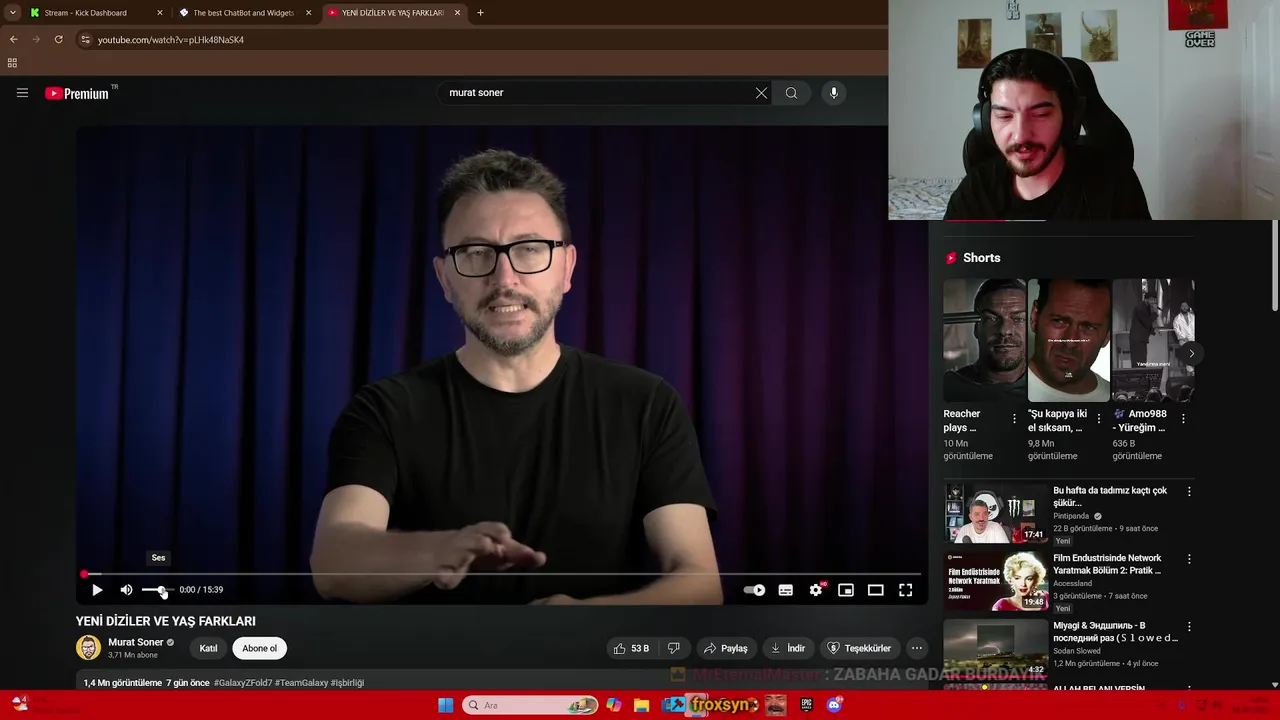Mute the video using the speaker icon

pos(126,590)
